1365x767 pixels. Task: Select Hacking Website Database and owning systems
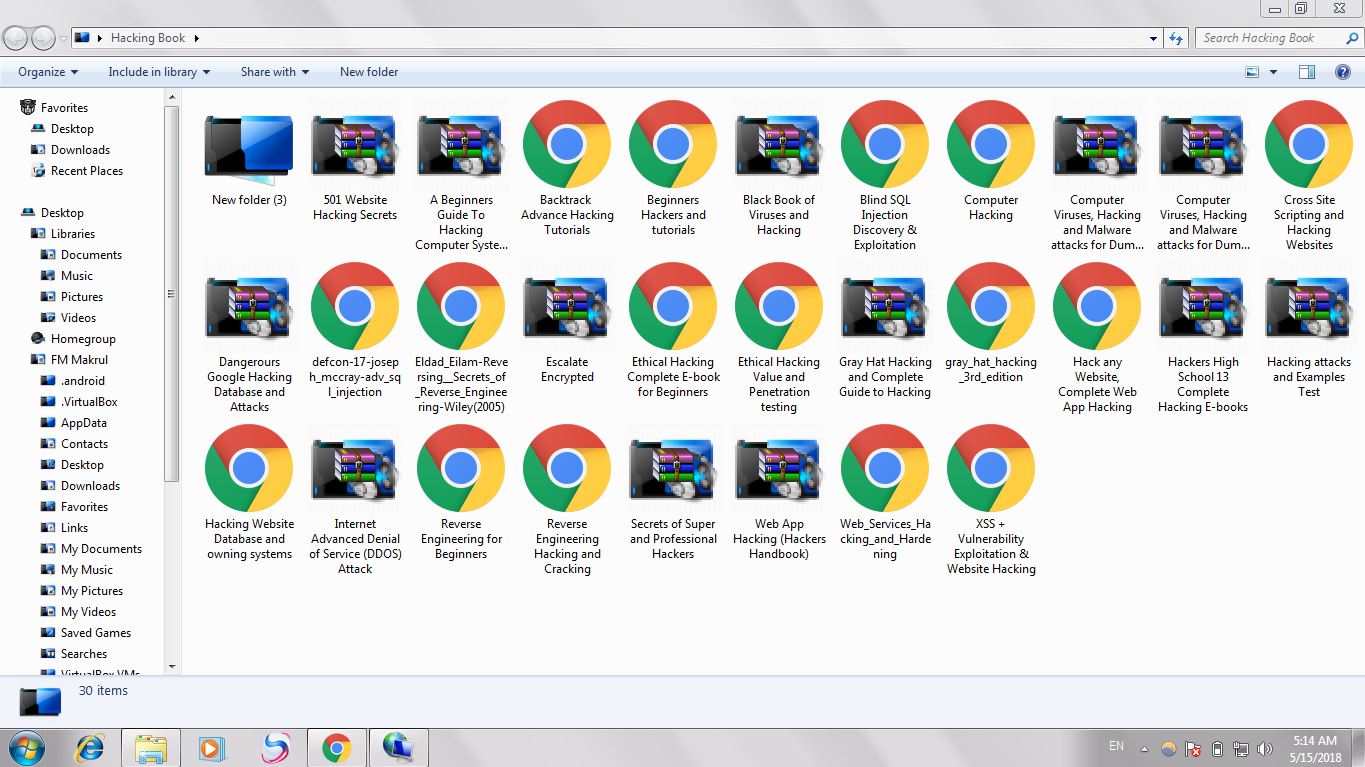pyautogui.click(x=249, y=493)
